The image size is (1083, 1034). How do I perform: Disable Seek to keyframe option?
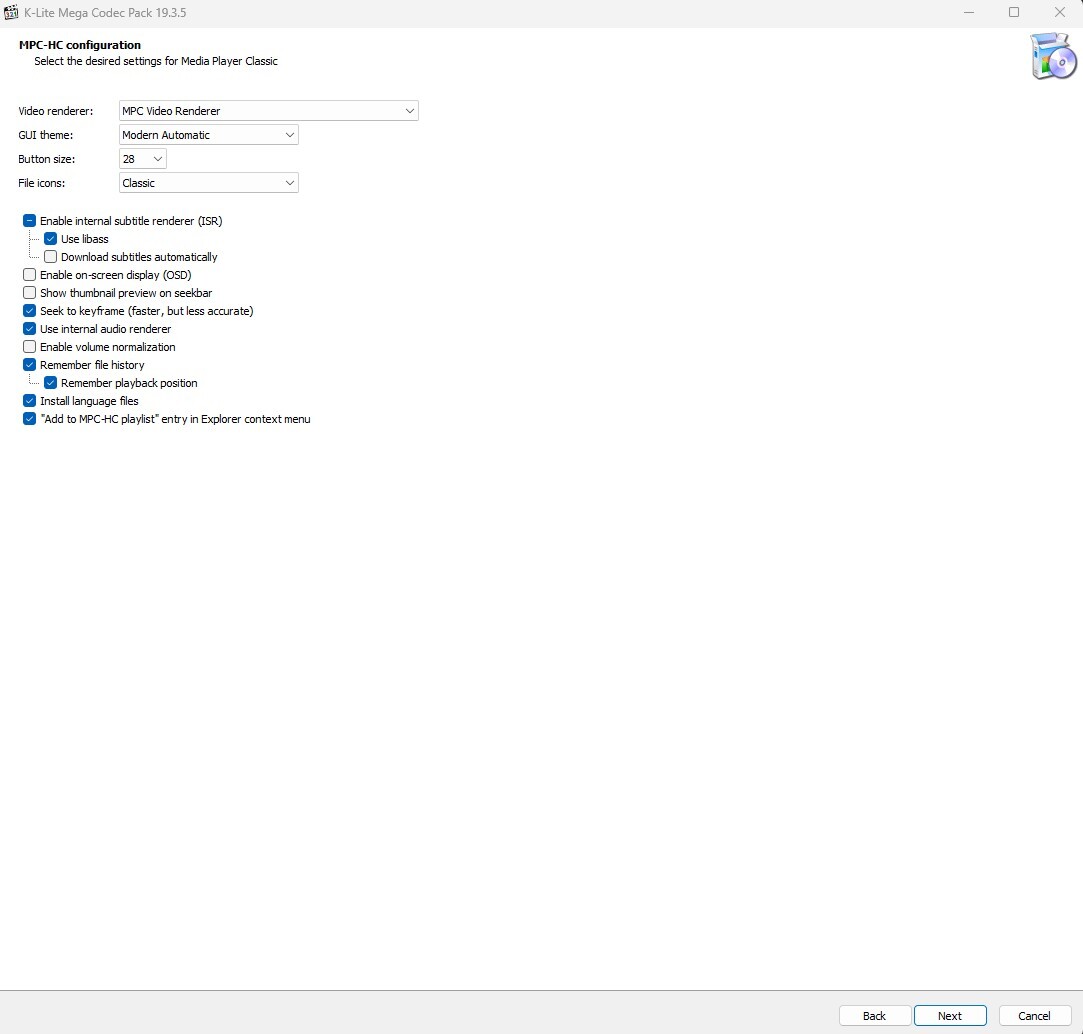click(30, 311)
